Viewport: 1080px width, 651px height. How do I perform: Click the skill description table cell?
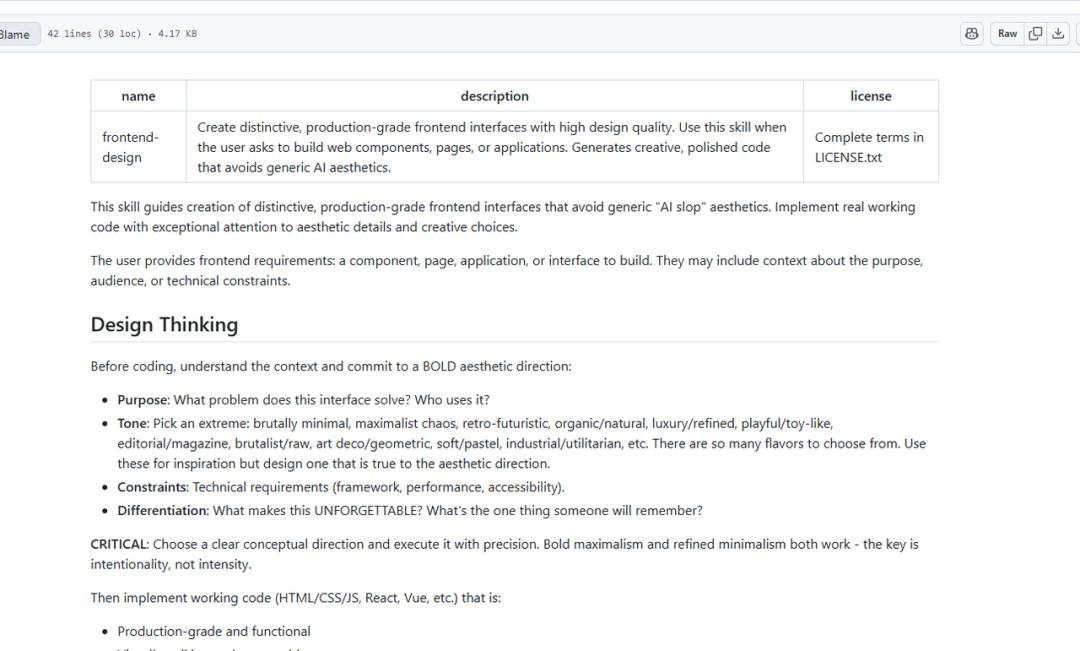[x=492, y=147]
